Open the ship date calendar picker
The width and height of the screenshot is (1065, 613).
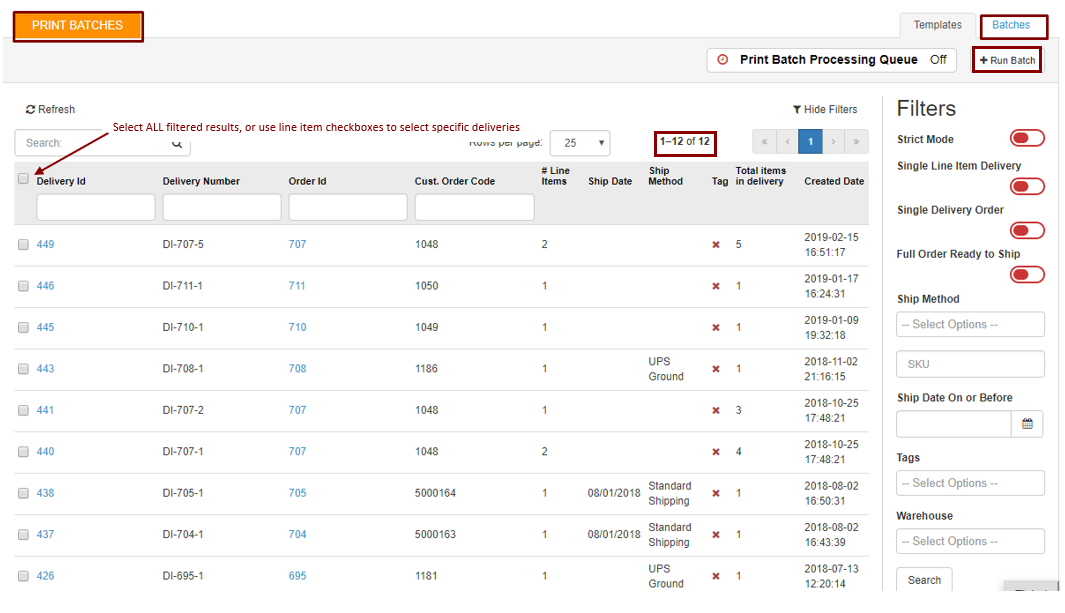pos(1027,424)
